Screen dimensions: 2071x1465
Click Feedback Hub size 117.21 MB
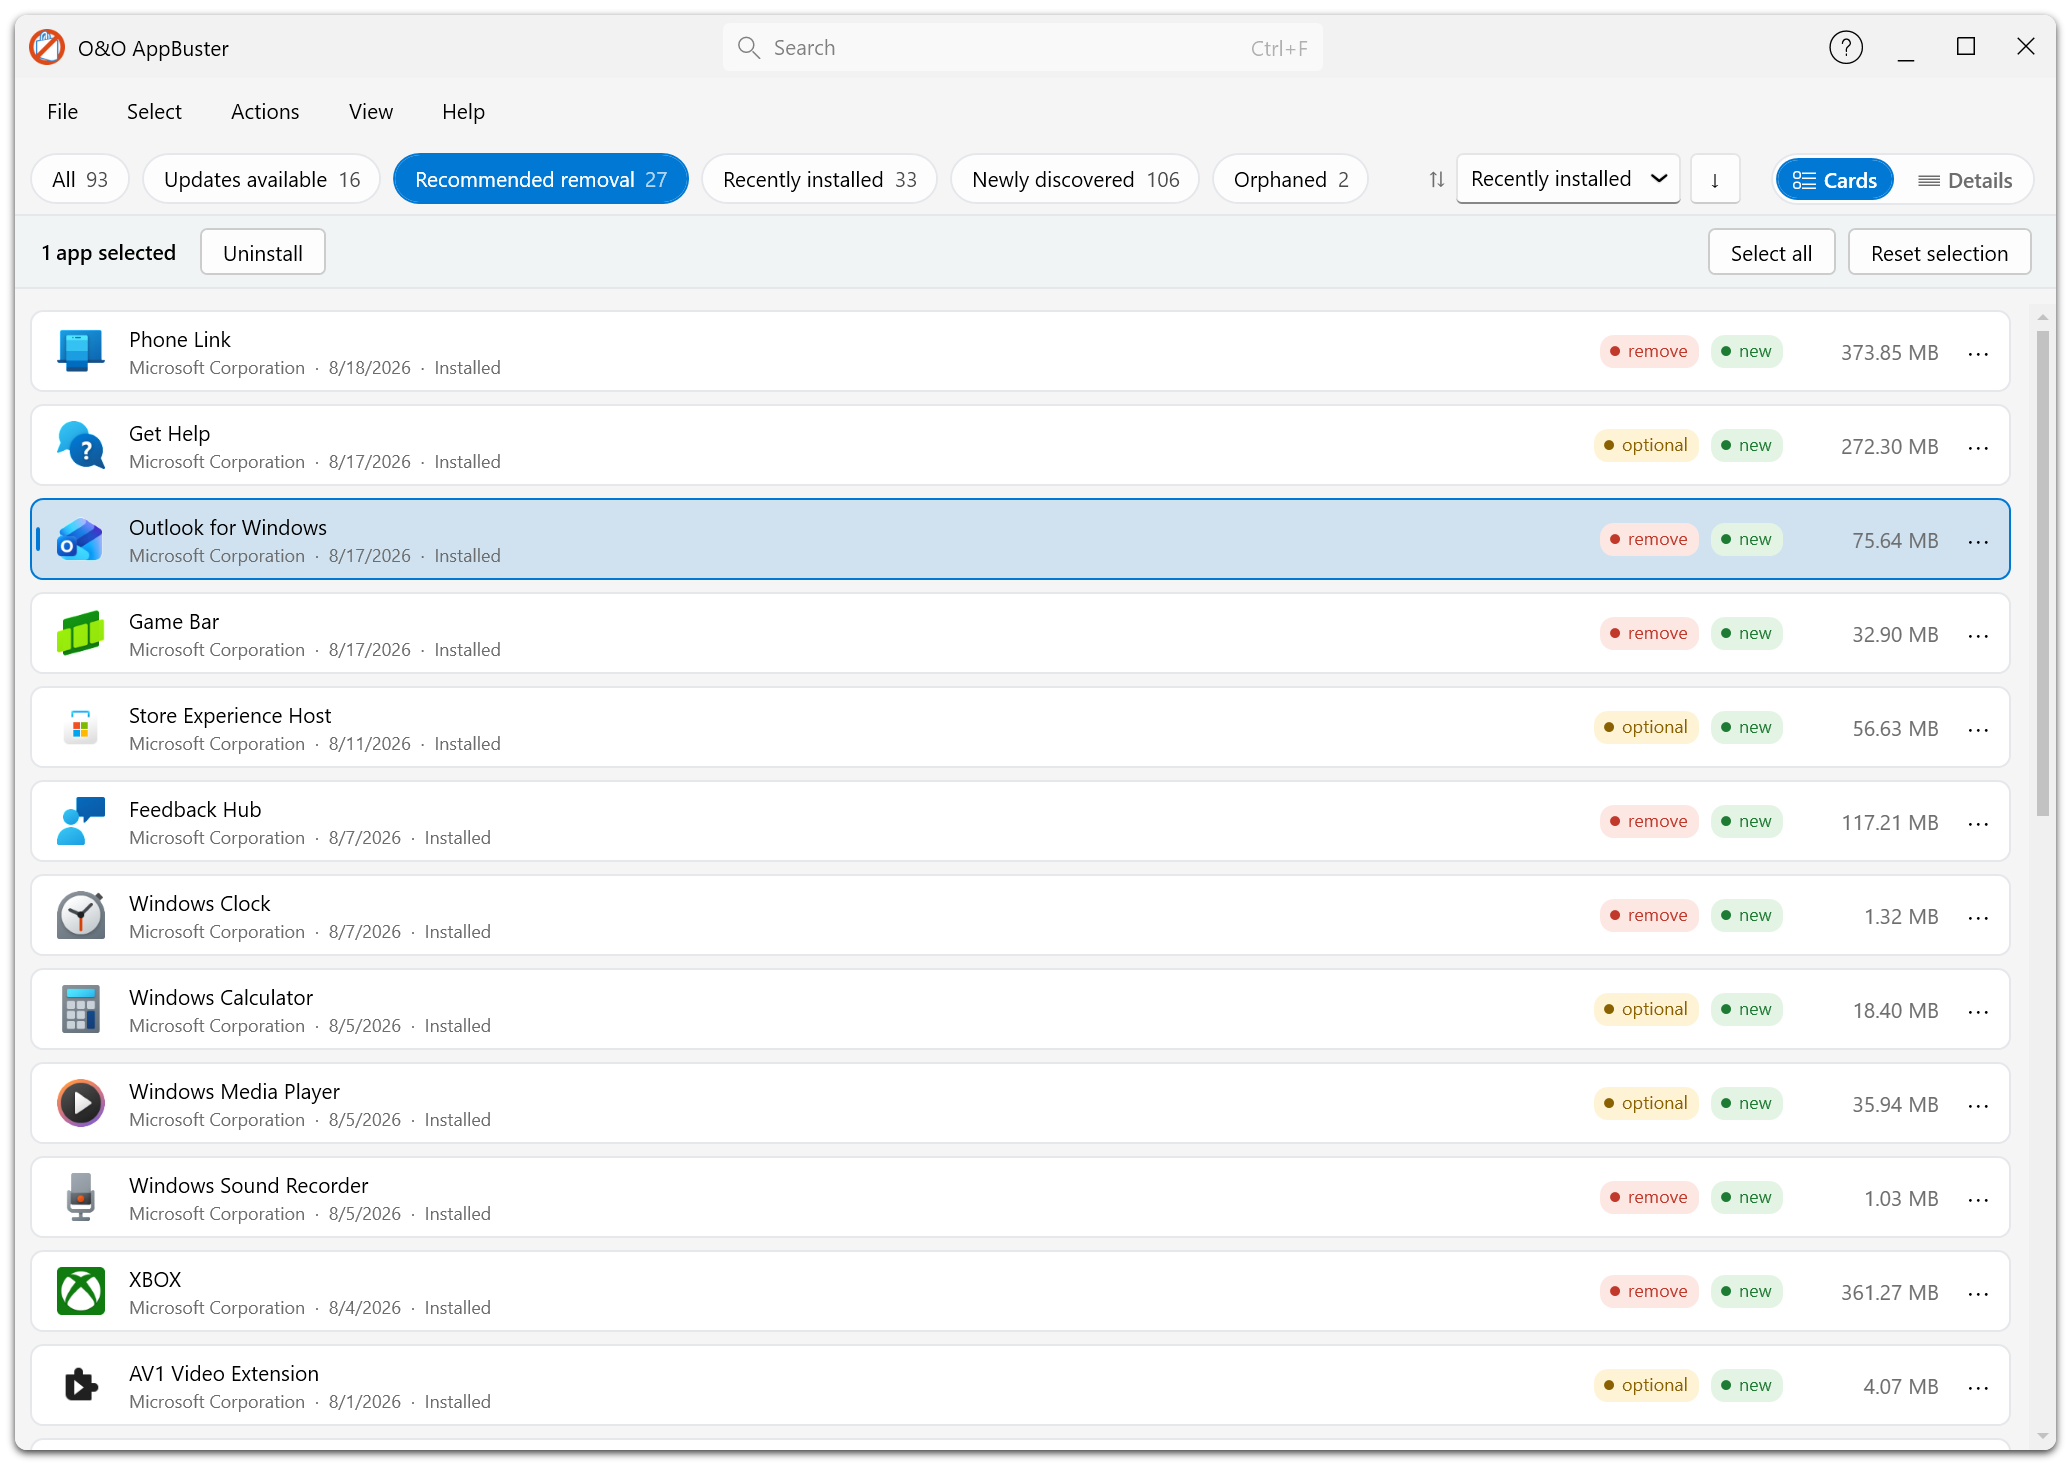point(1889,822)
